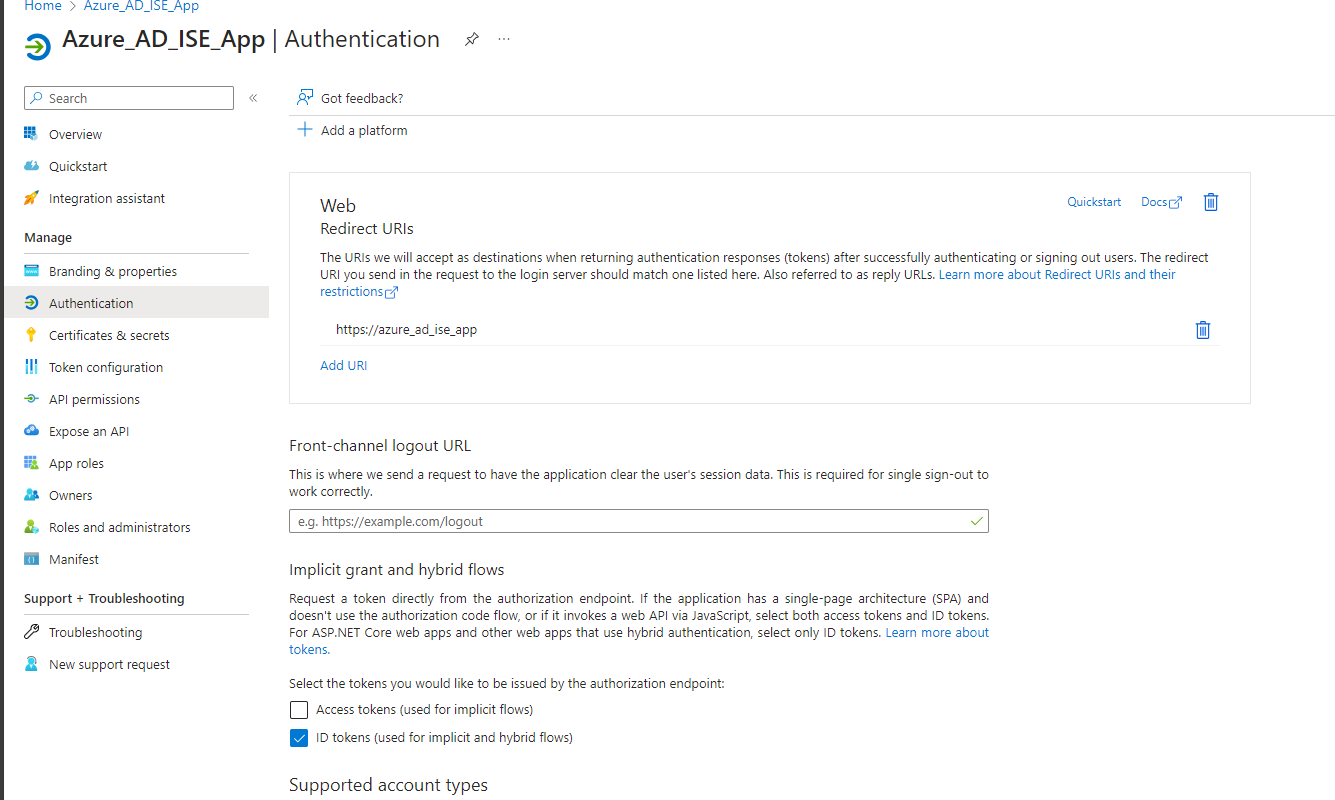Click the Token configuration bars icon
The height and width of the screenshot is (800, 1335).
pos(31,367)
